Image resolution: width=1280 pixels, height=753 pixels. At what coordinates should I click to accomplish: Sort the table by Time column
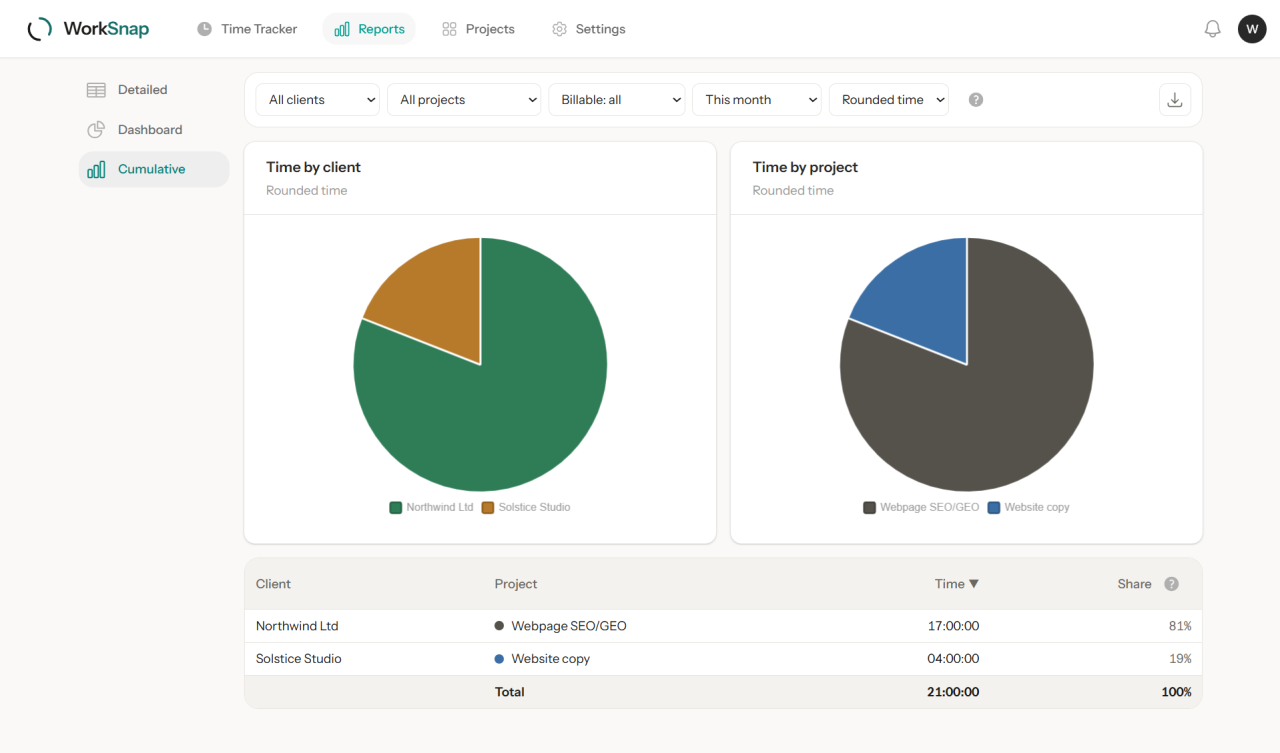pos(957,584)
